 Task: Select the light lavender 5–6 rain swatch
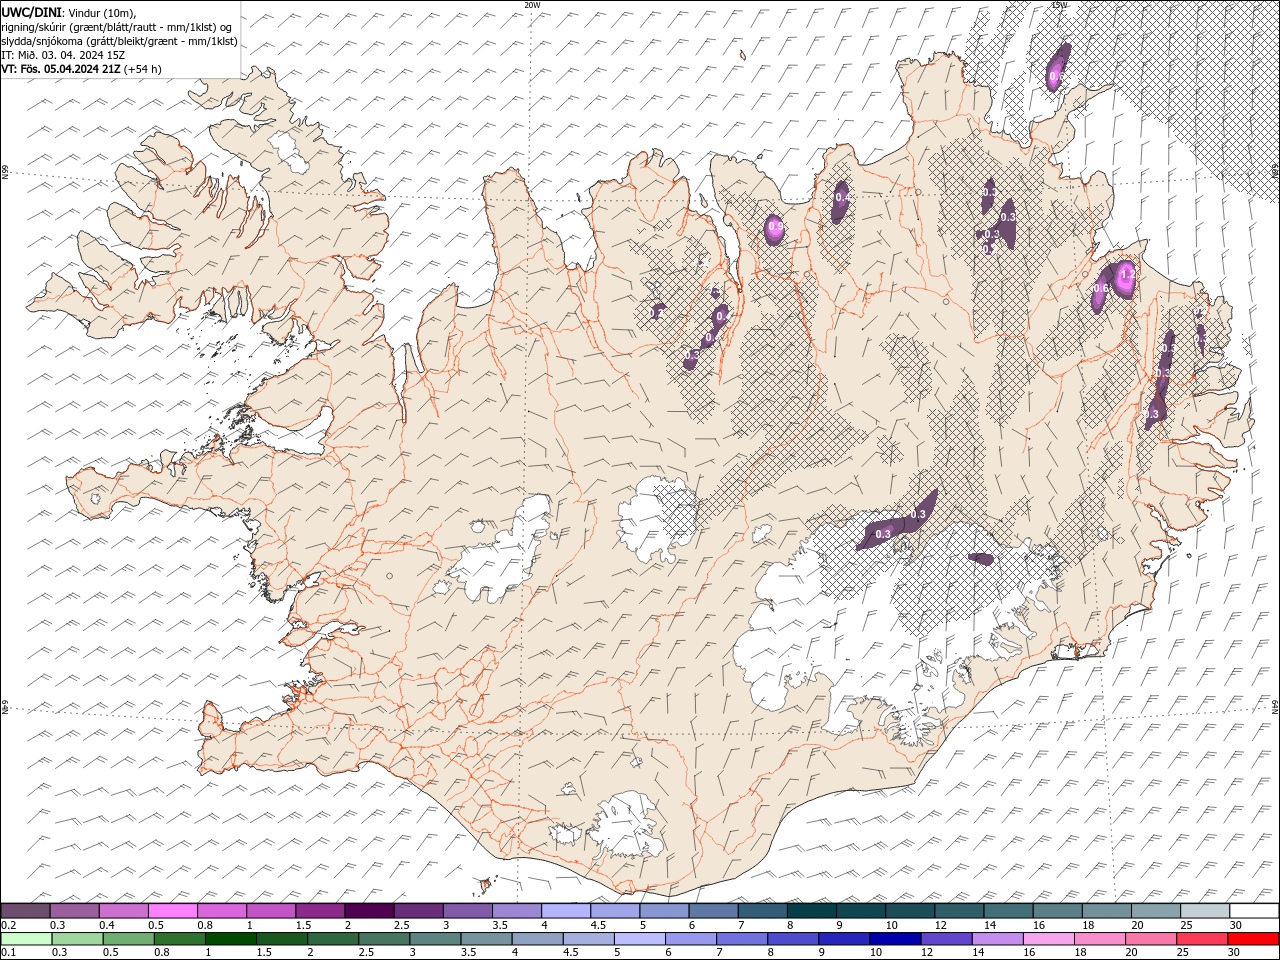[x=639, y=939]
